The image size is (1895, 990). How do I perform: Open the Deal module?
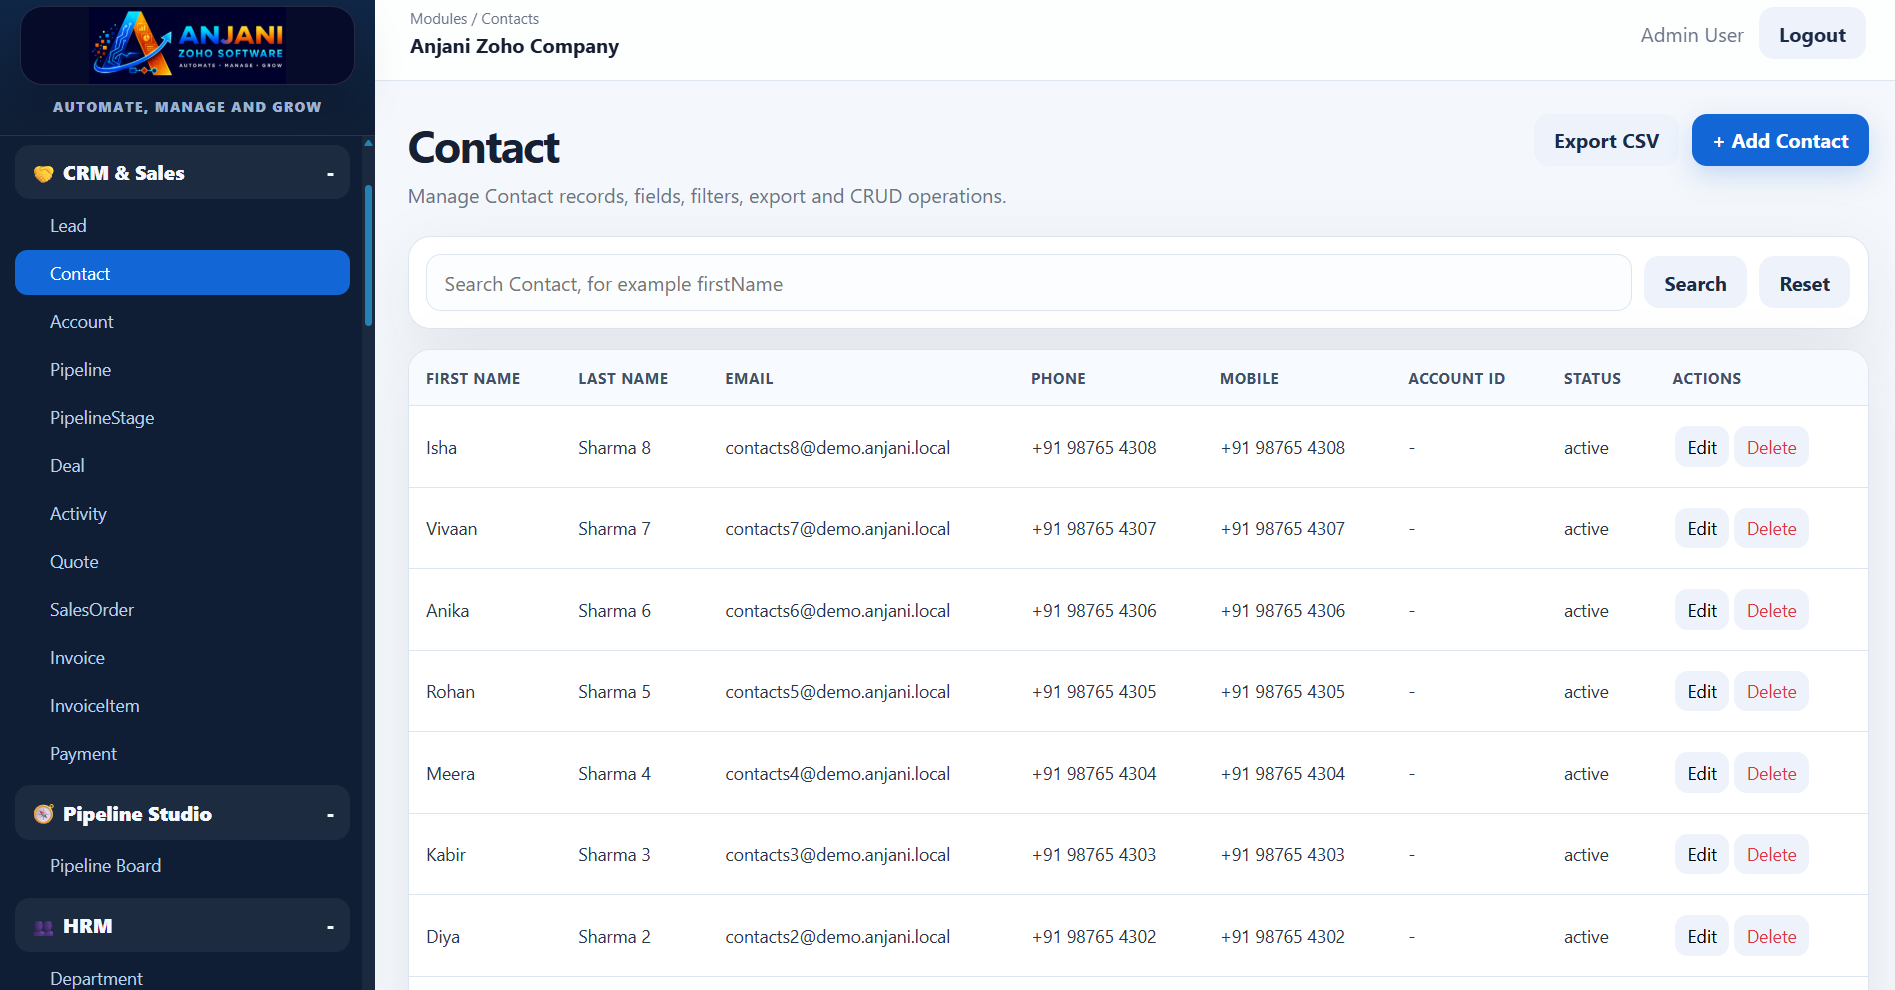(182, 466)
